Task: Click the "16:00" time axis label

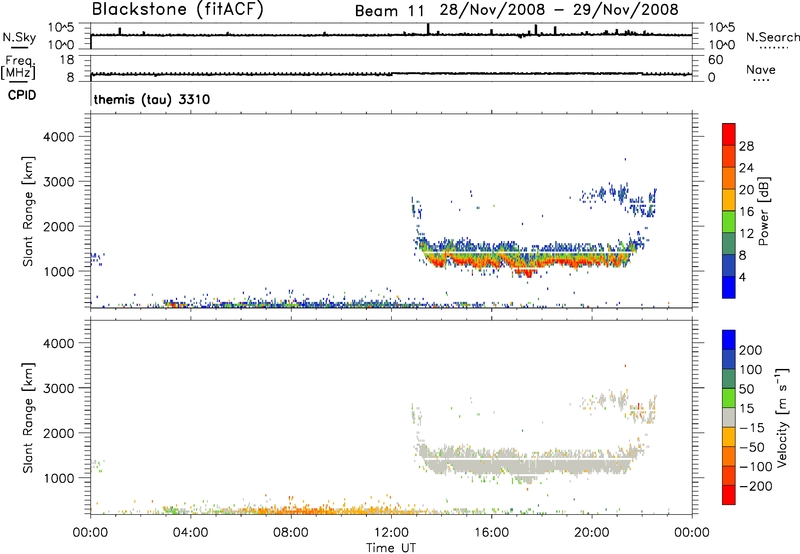Action: pyautogui.click(x=491, y=533)
